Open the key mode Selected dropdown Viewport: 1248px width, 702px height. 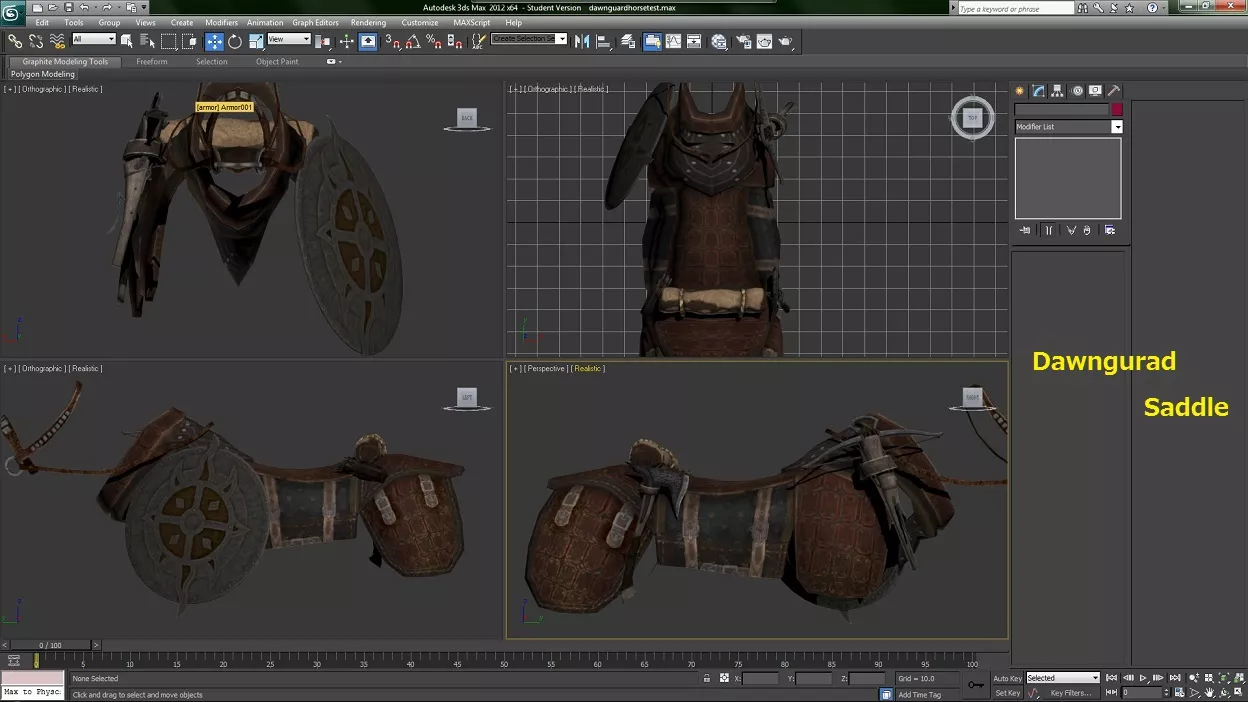[1063, 678]
